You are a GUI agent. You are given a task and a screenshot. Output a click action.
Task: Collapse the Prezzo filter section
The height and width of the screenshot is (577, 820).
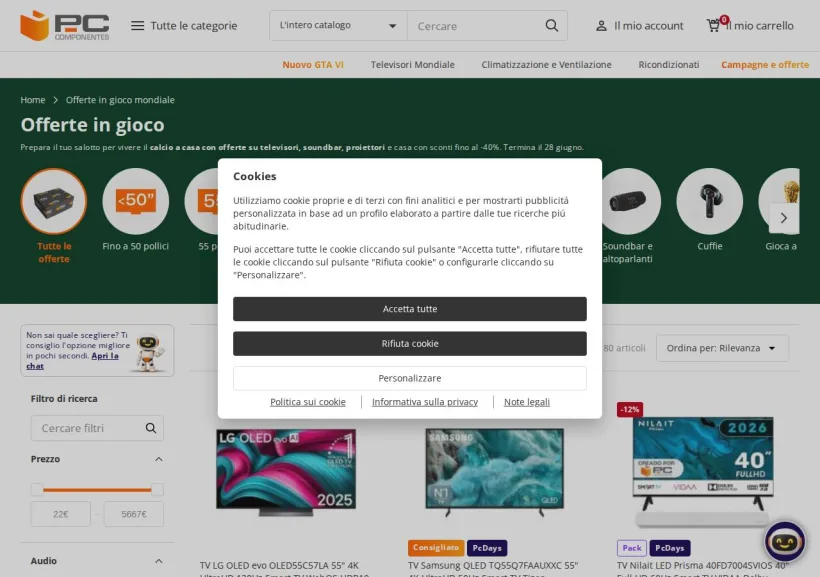click(x=158, y=459)
